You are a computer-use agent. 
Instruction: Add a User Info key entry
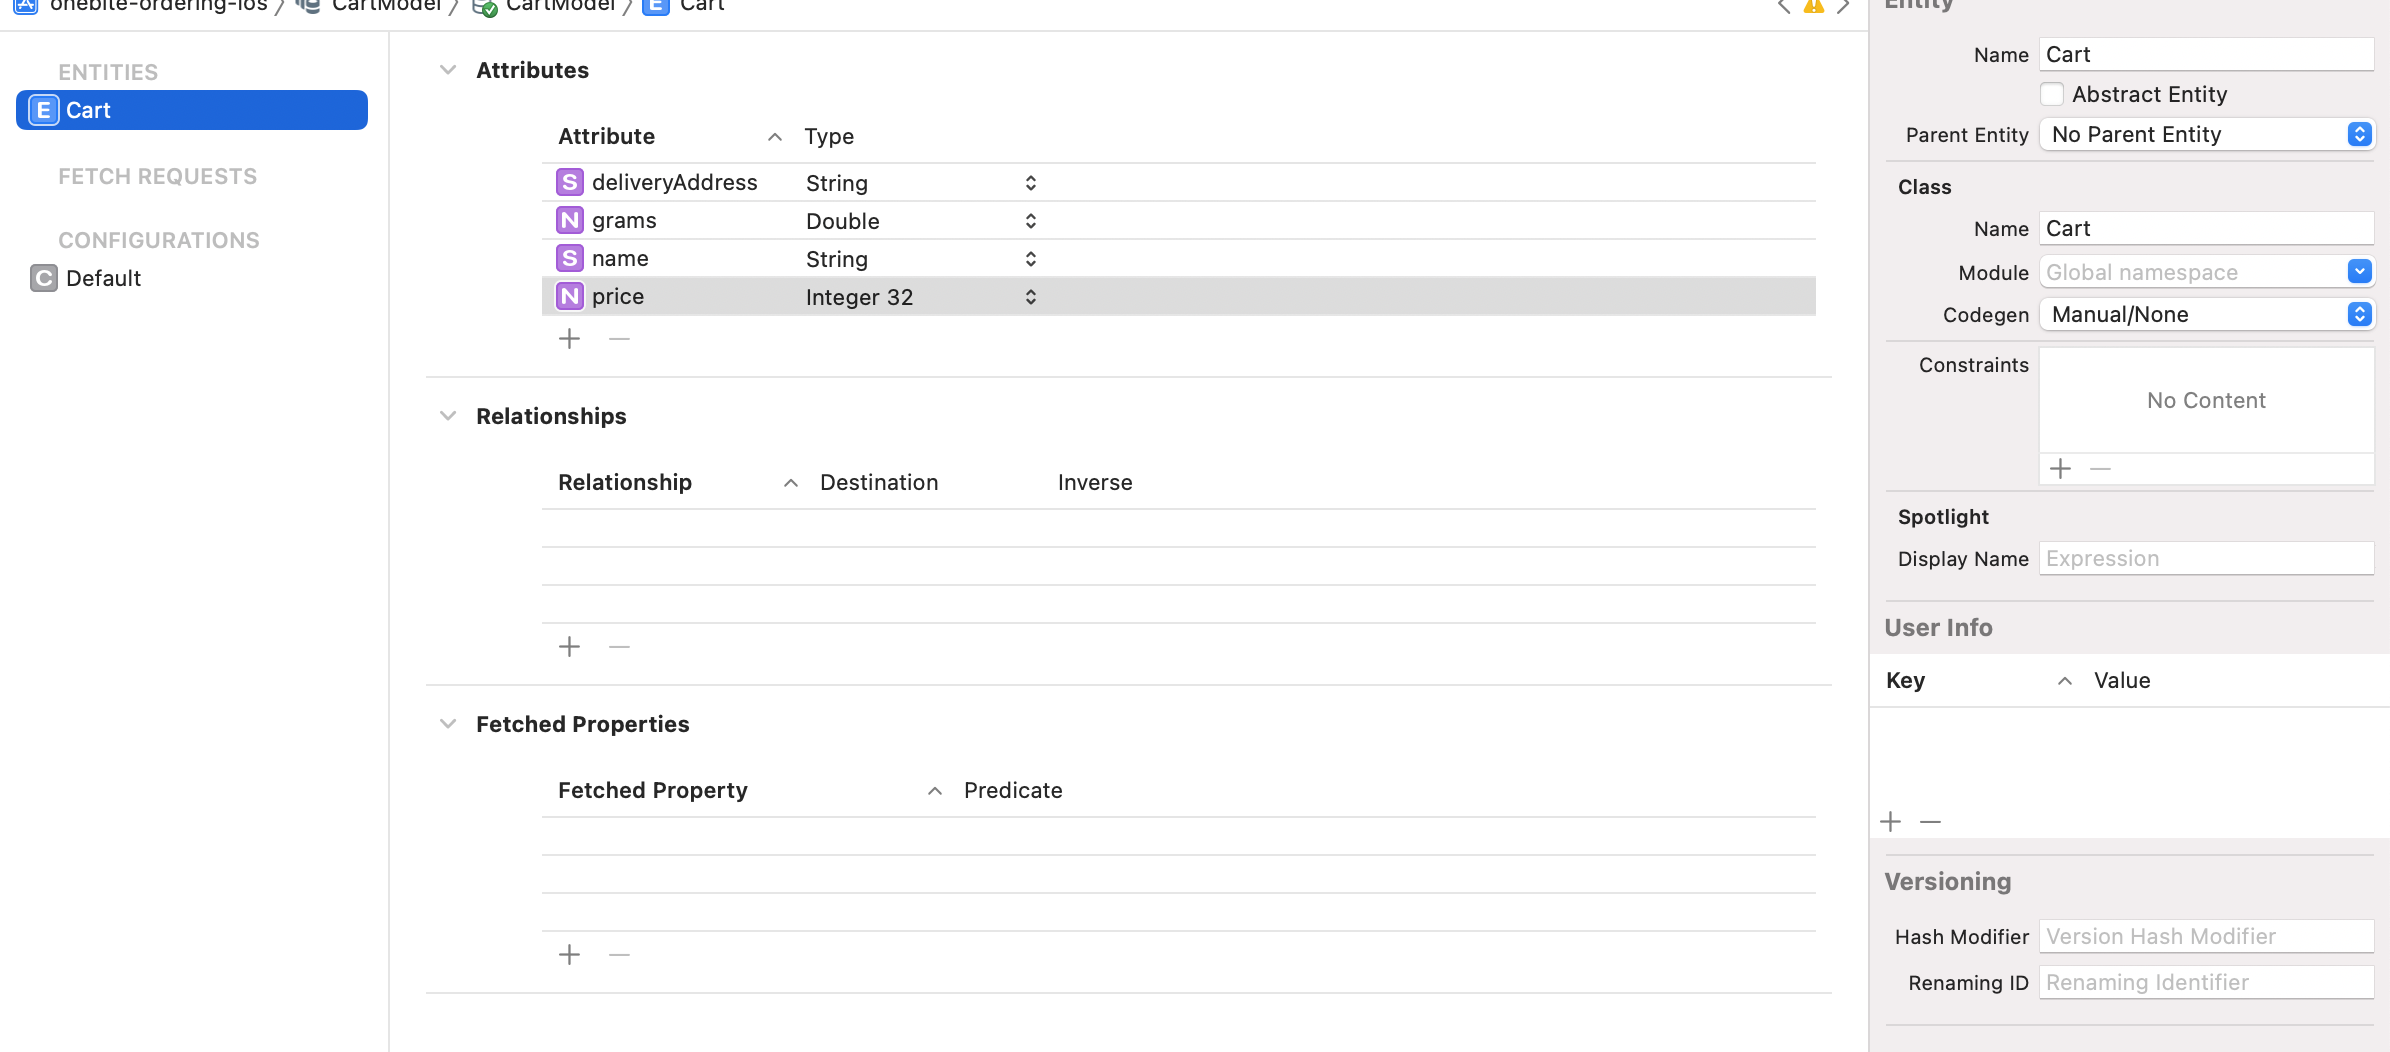pos(1890,822)
